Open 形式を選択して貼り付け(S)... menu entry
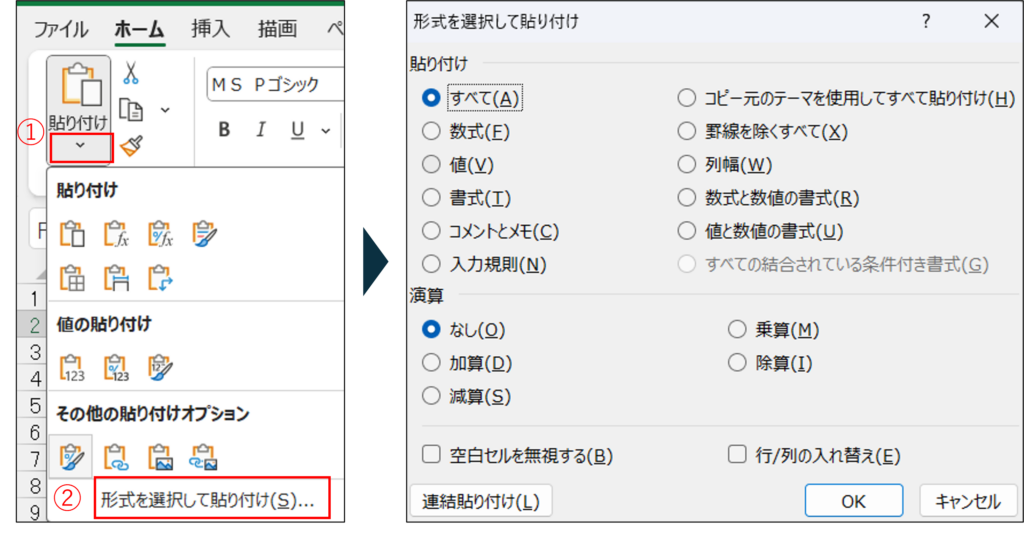Screen dimensions: 1024x533 (212, 500)
